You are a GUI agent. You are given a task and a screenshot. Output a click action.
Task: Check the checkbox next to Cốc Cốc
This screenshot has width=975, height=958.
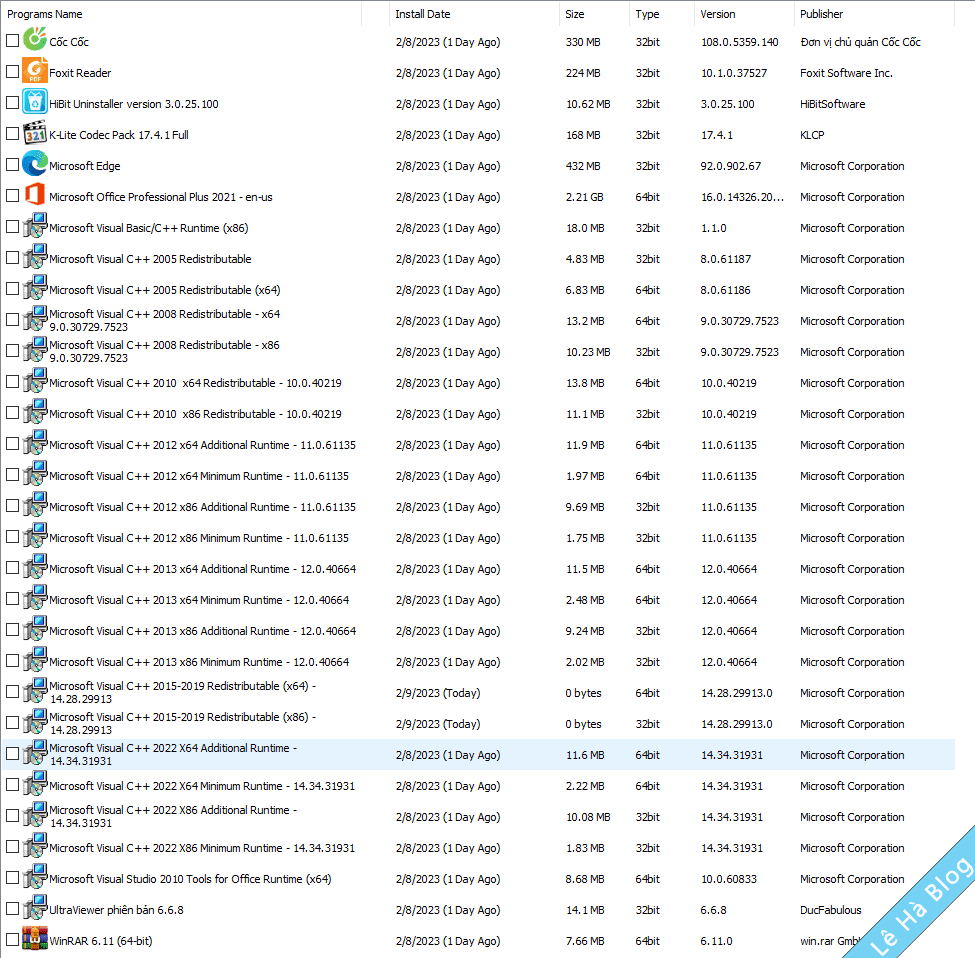pos(13,41)
